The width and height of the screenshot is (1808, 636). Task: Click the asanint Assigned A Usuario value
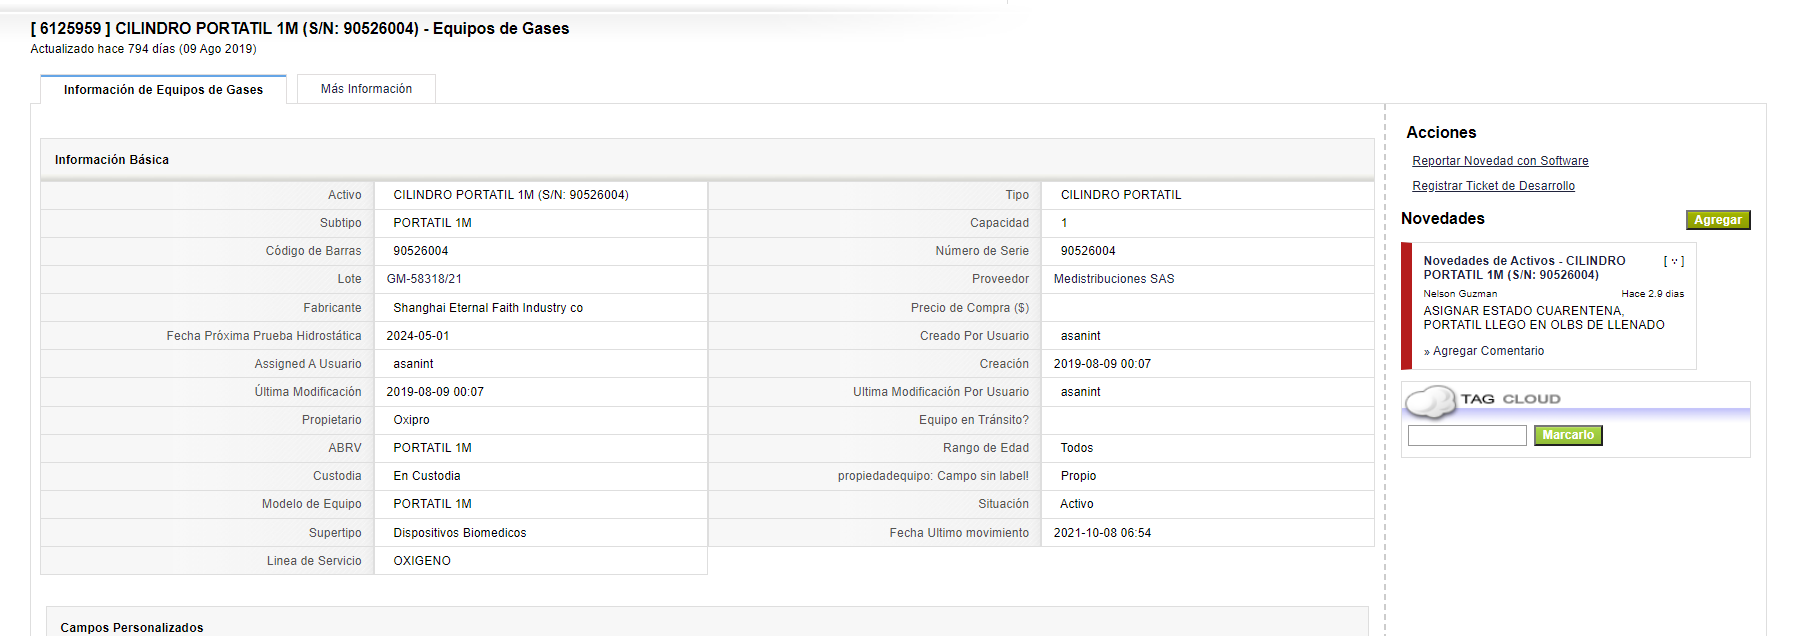(413, 364)
